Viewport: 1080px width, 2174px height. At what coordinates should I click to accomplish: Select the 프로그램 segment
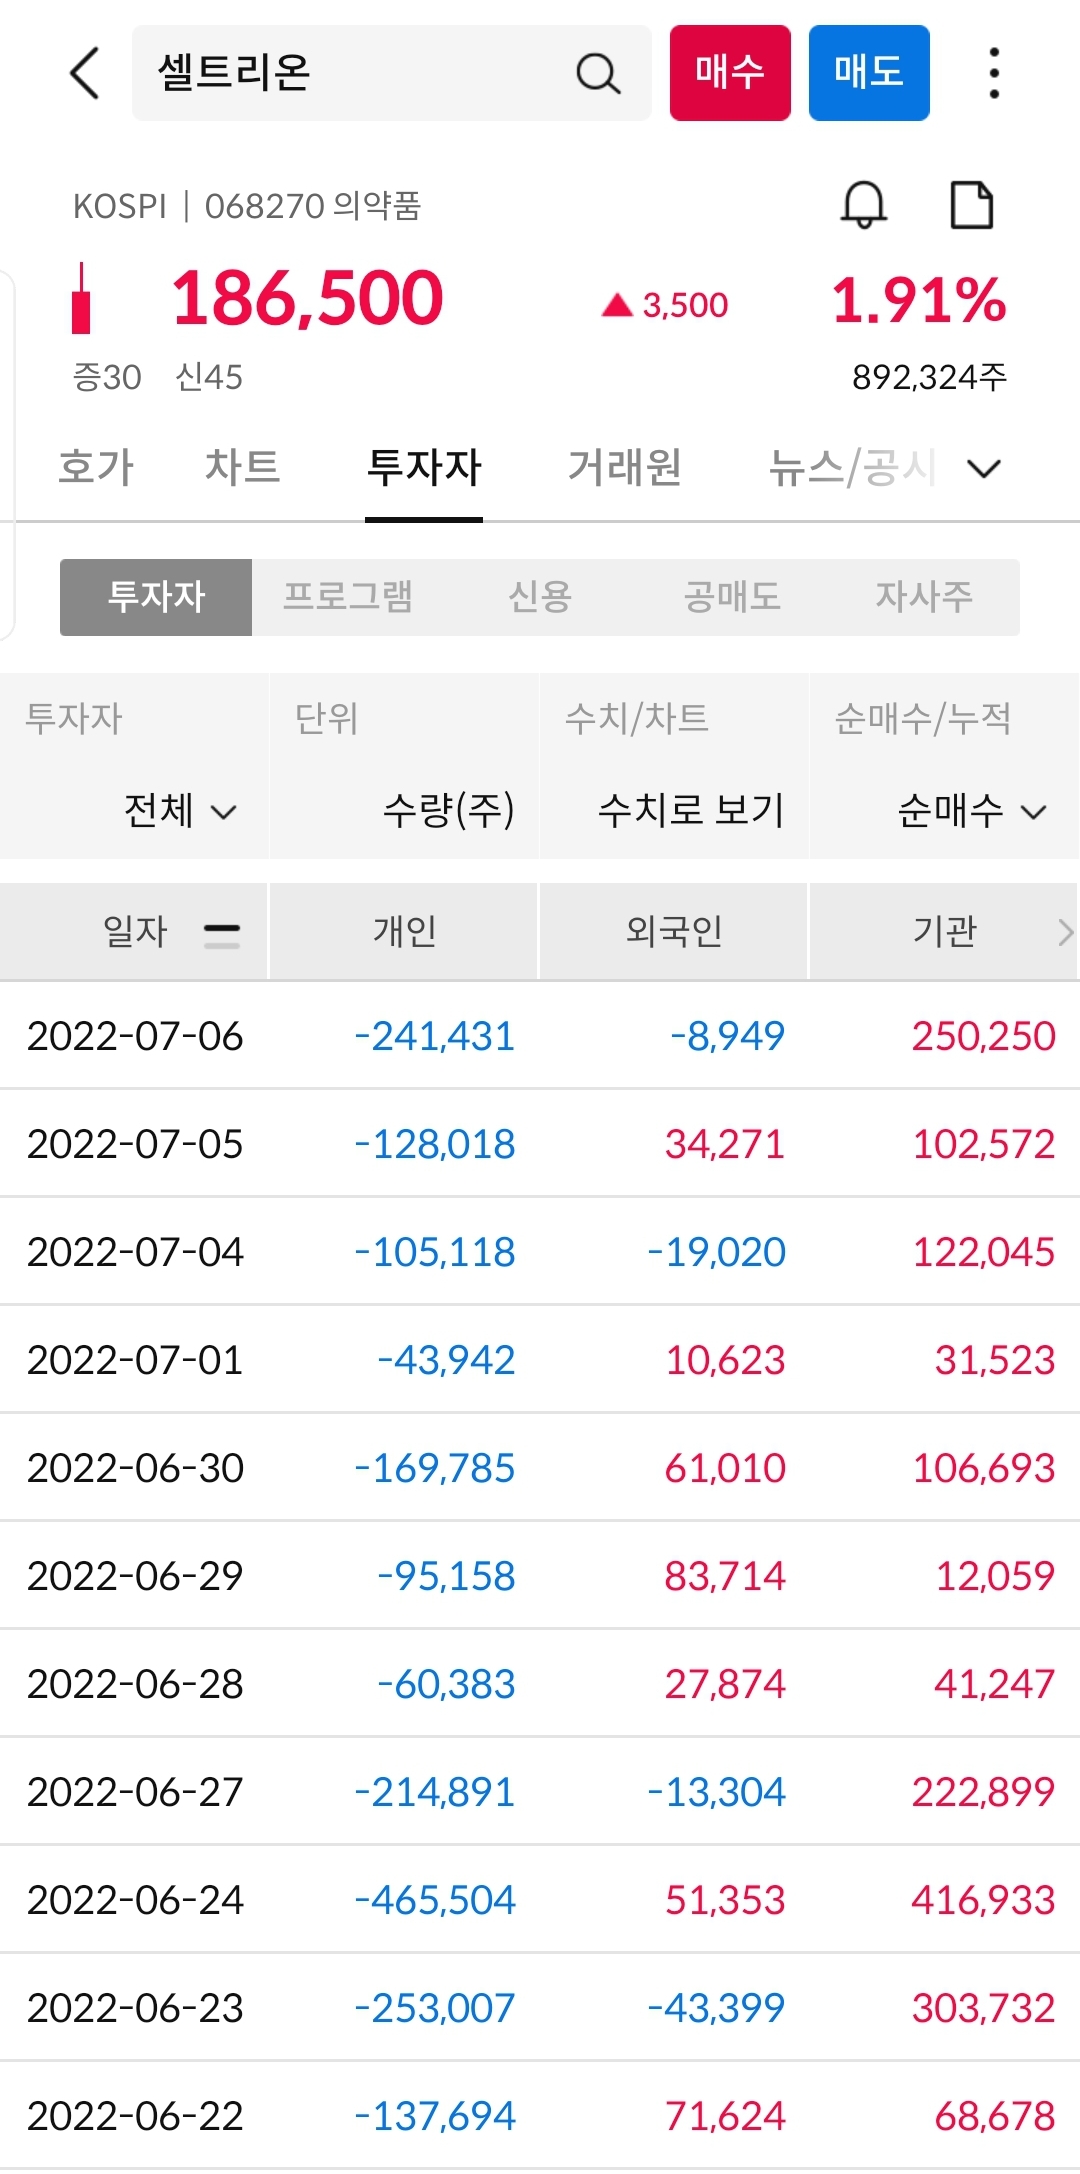coord(348,597)
